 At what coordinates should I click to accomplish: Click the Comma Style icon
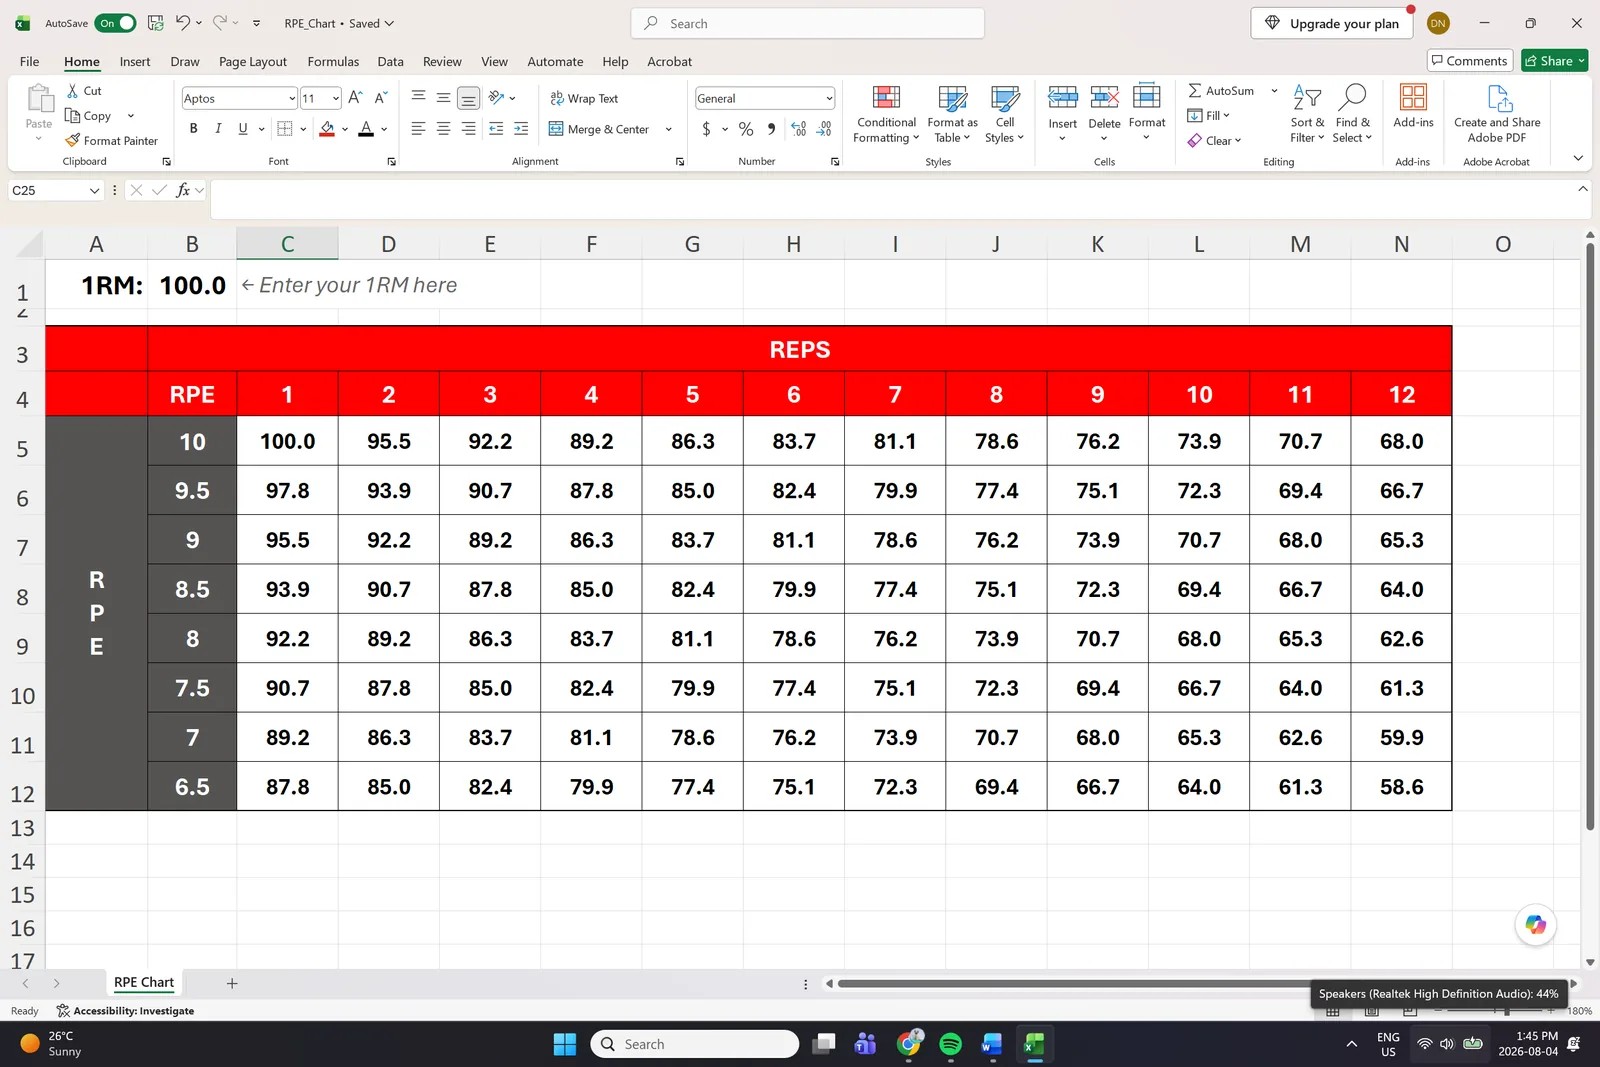click(771, 129)
